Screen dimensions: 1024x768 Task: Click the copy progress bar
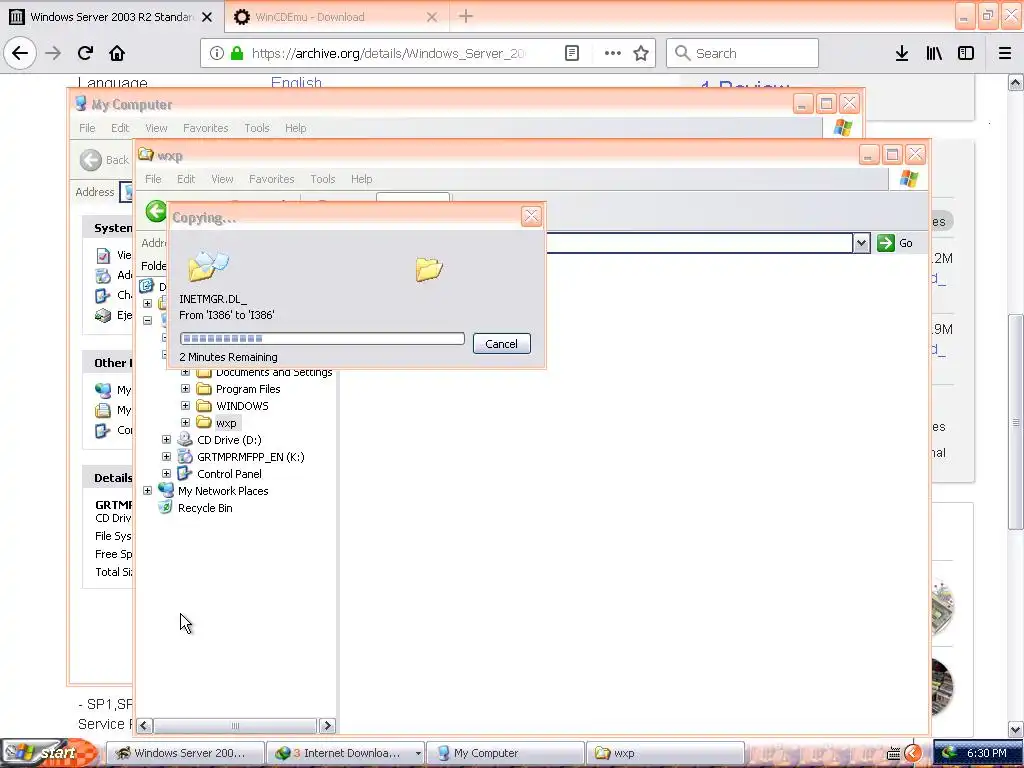click(x=322, y=338)
